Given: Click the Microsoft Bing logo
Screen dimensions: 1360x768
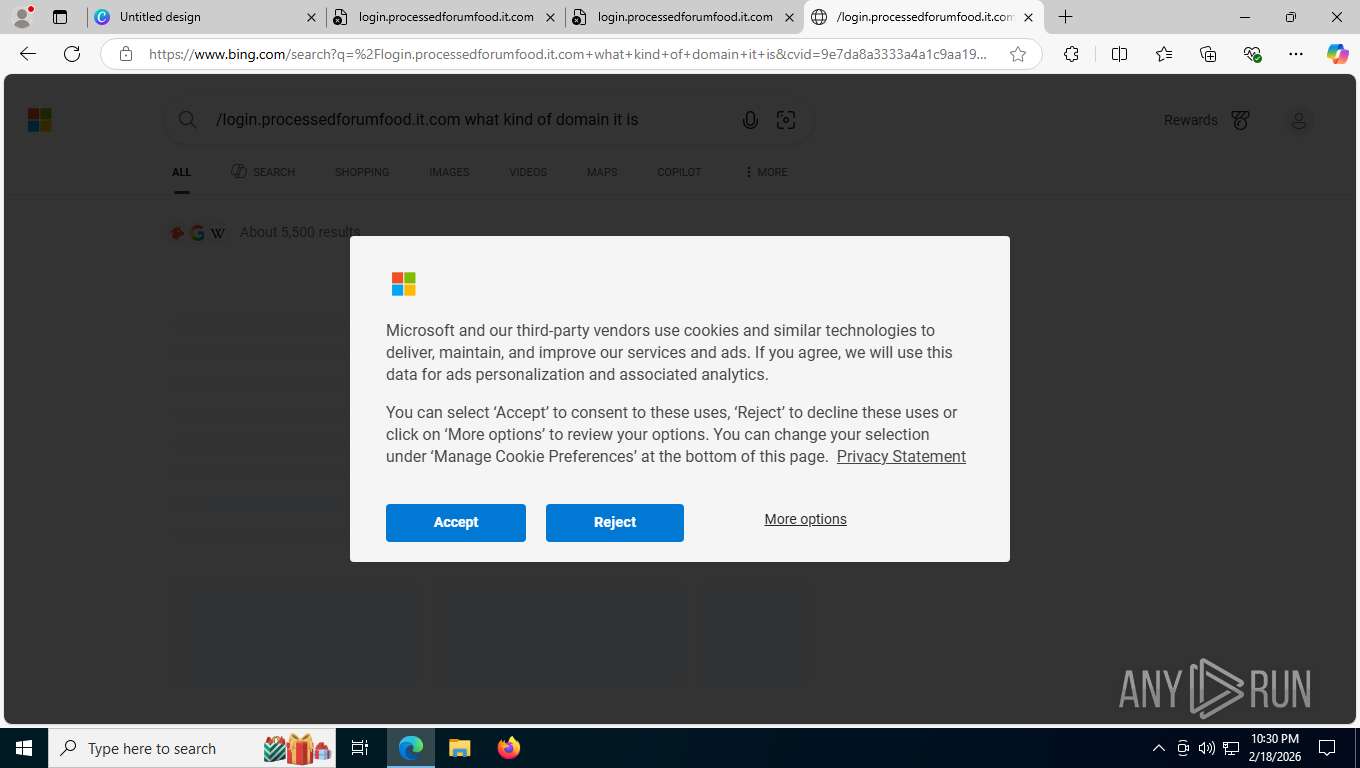Looking at the screenshot, I should tap(39, 120).
